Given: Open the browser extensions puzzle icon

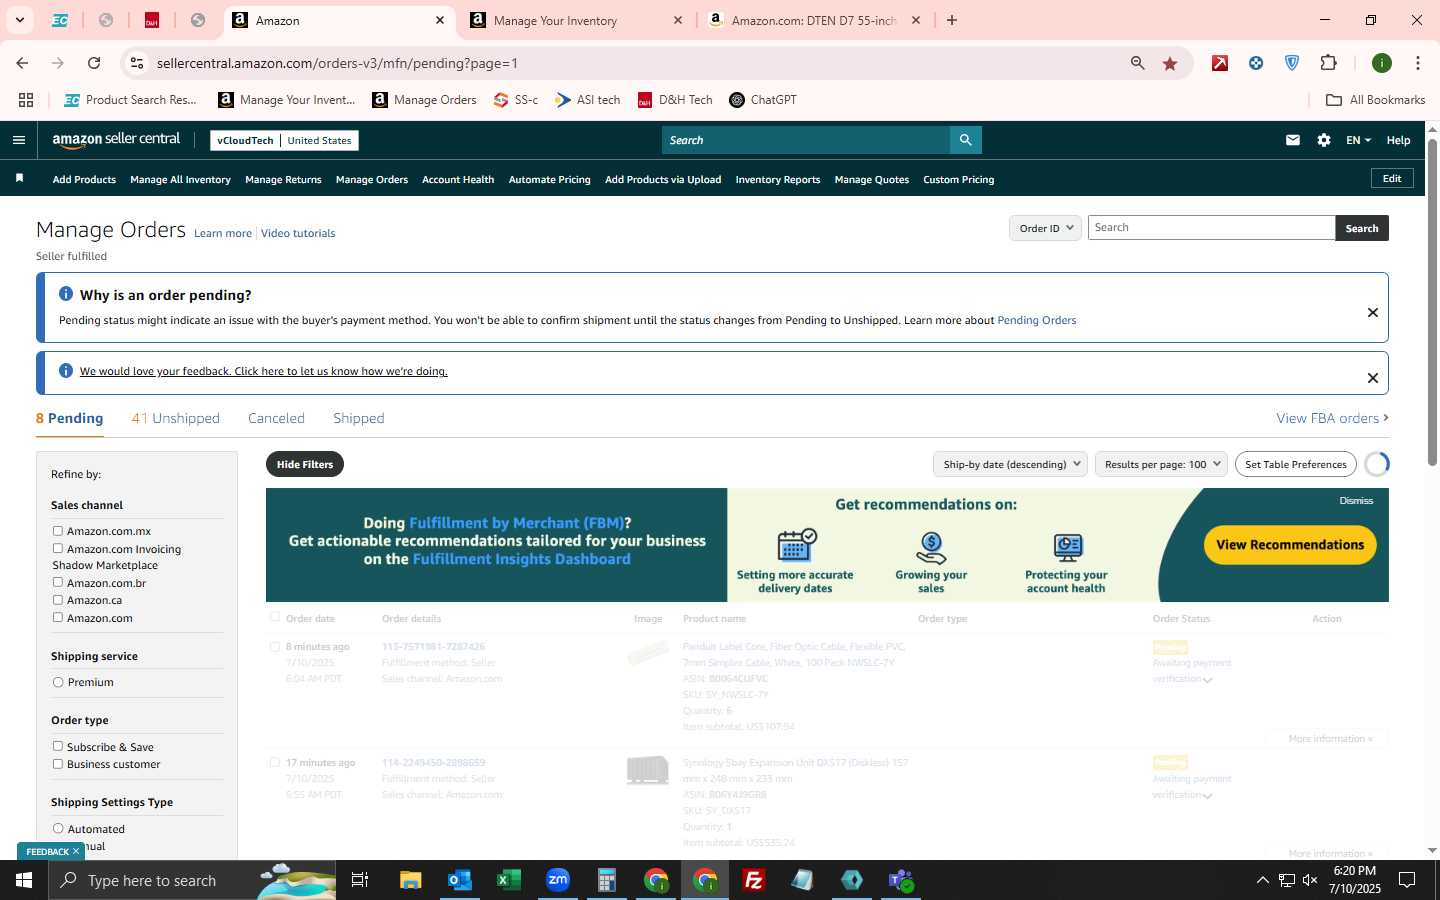Looking at the screenshot, I should click(x=1328, y=63).
